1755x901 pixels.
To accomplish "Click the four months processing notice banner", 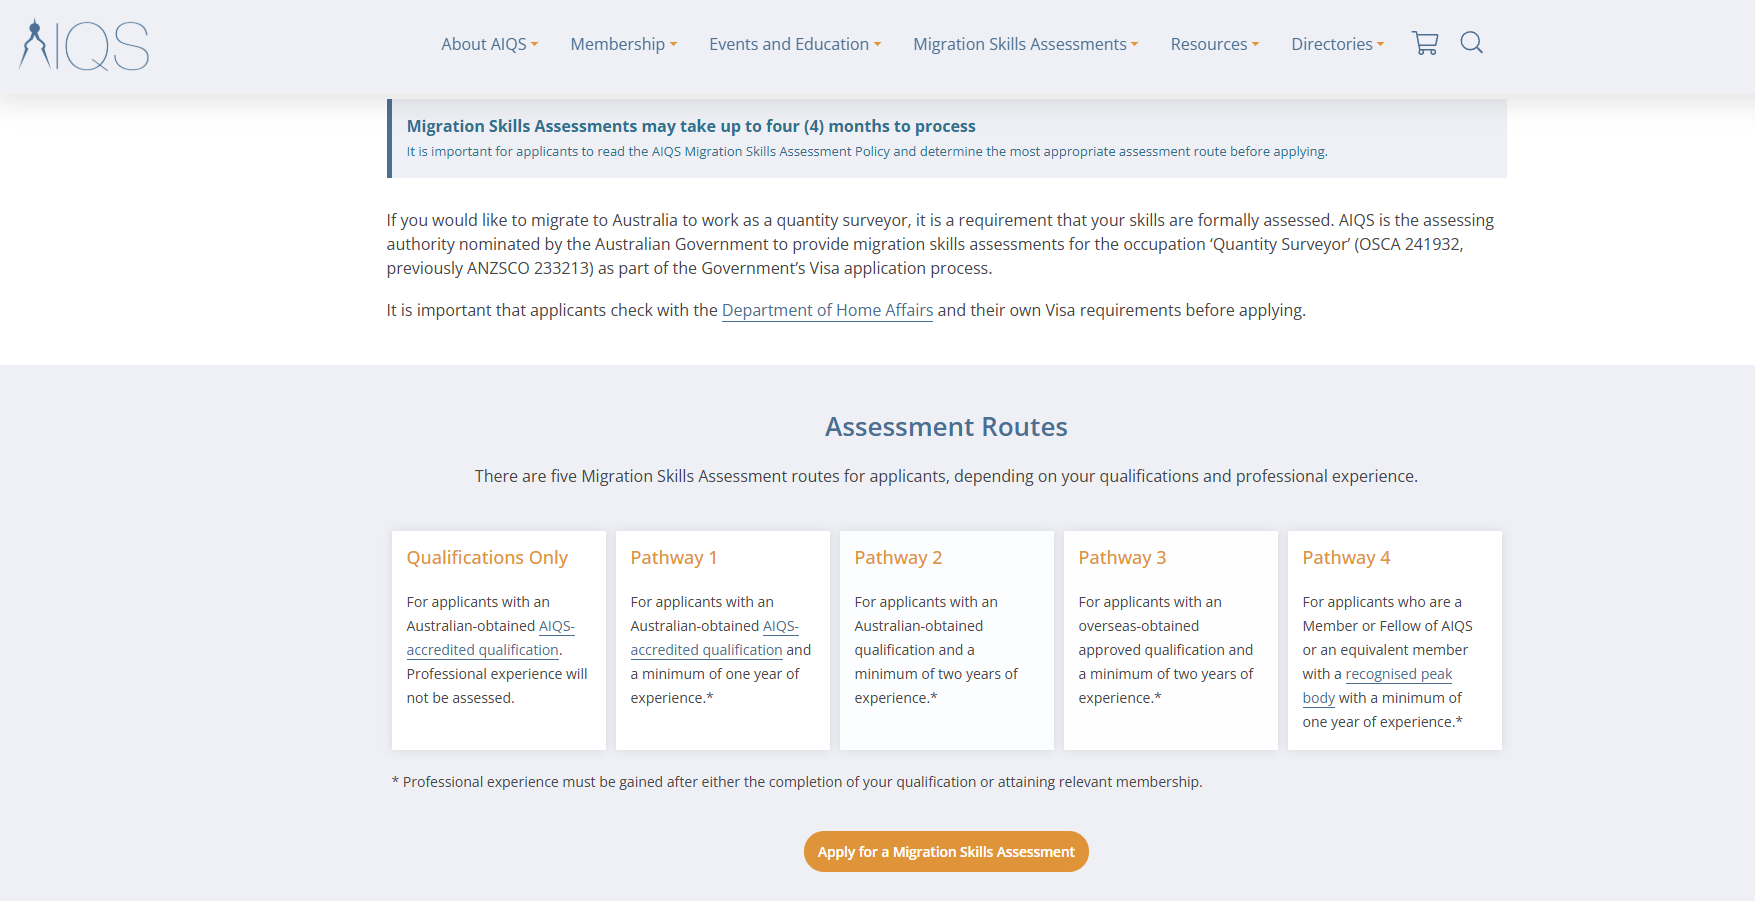I will pyautogui.click(x=946, y=138).
